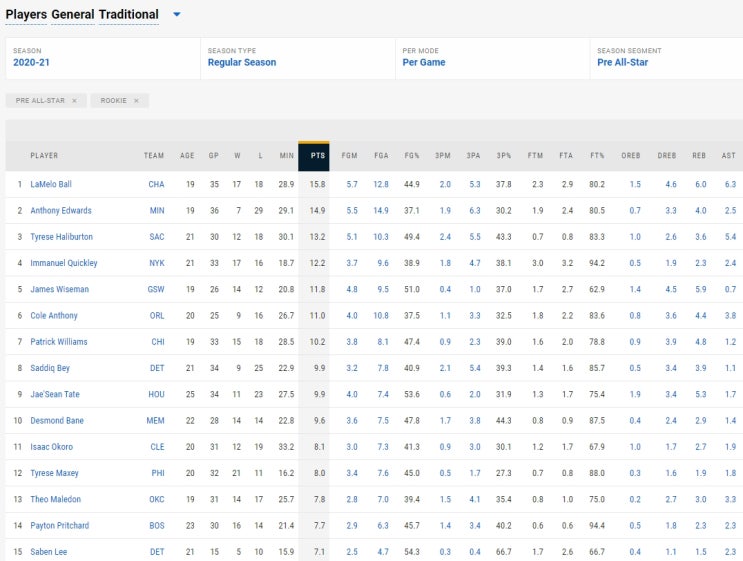Remove the PRE ALL-STAR filter chip
Image resolution: width=743 pixels, height=561 pixels.
[74, 100]
